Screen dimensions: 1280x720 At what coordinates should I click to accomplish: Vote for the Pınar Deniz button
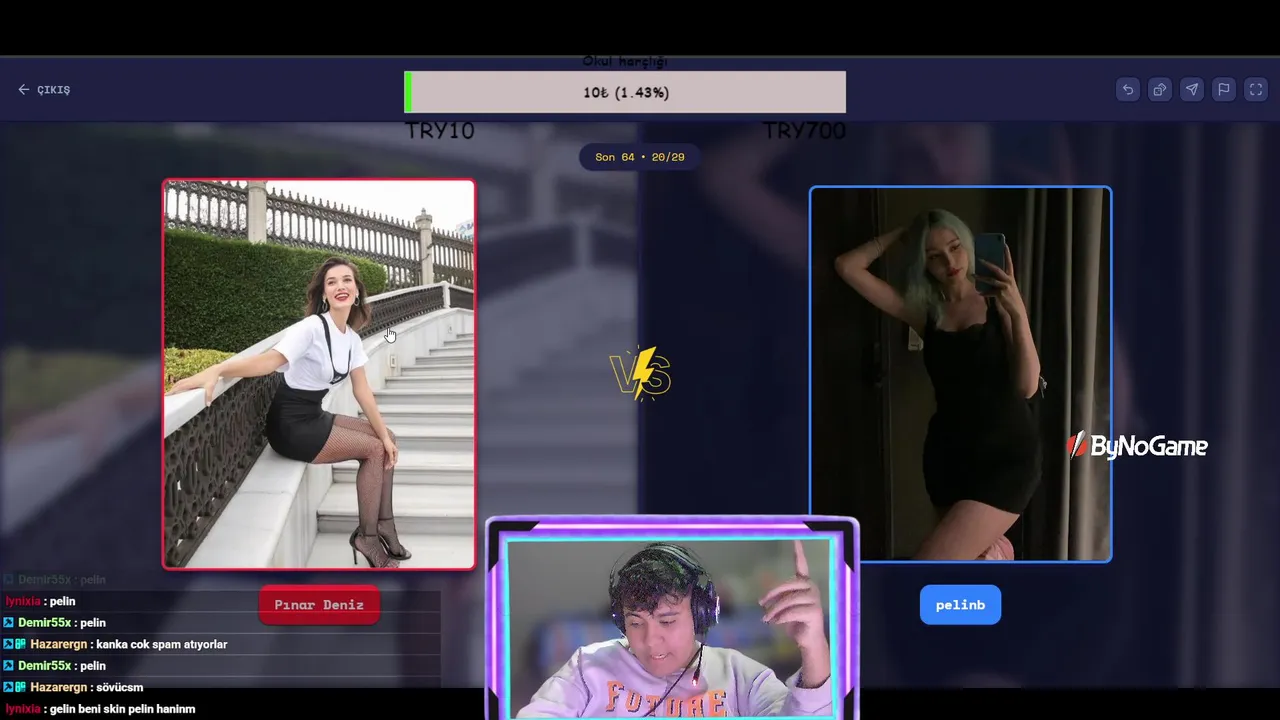(319, 605)
